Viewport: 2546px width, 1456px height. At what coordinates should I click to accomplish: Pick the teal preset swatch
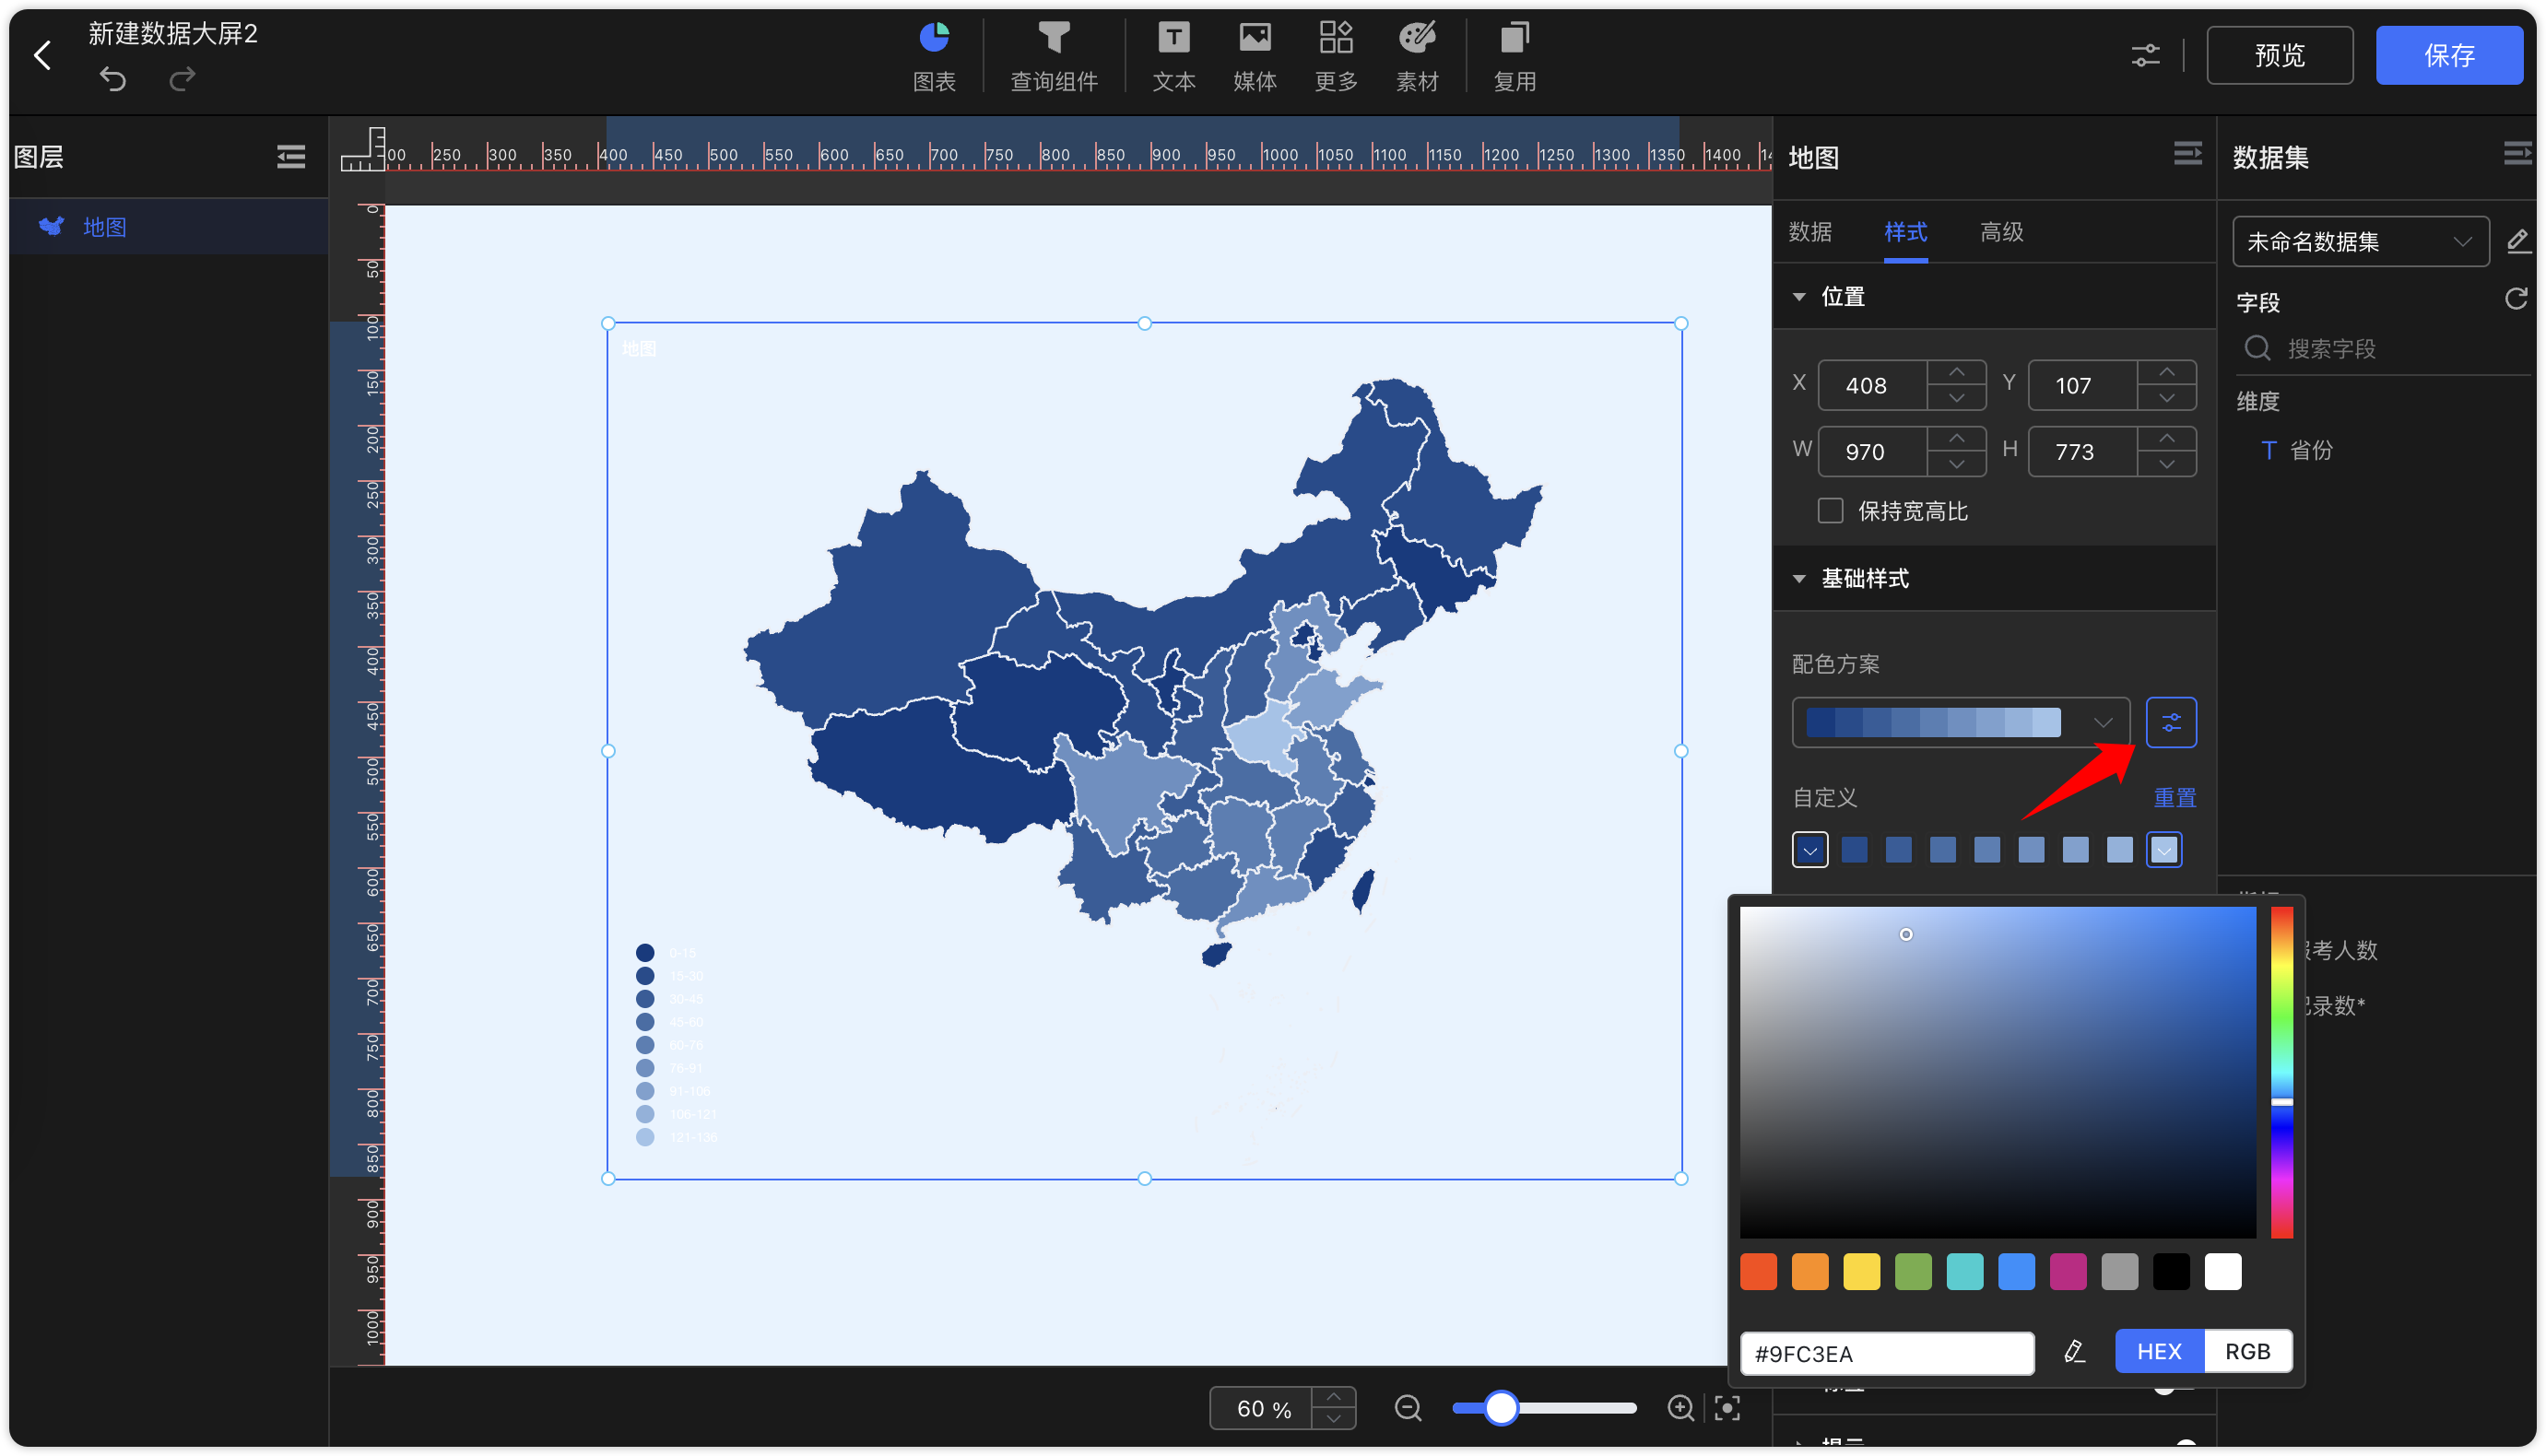pyautogui.click(x=1964, y=1272)
